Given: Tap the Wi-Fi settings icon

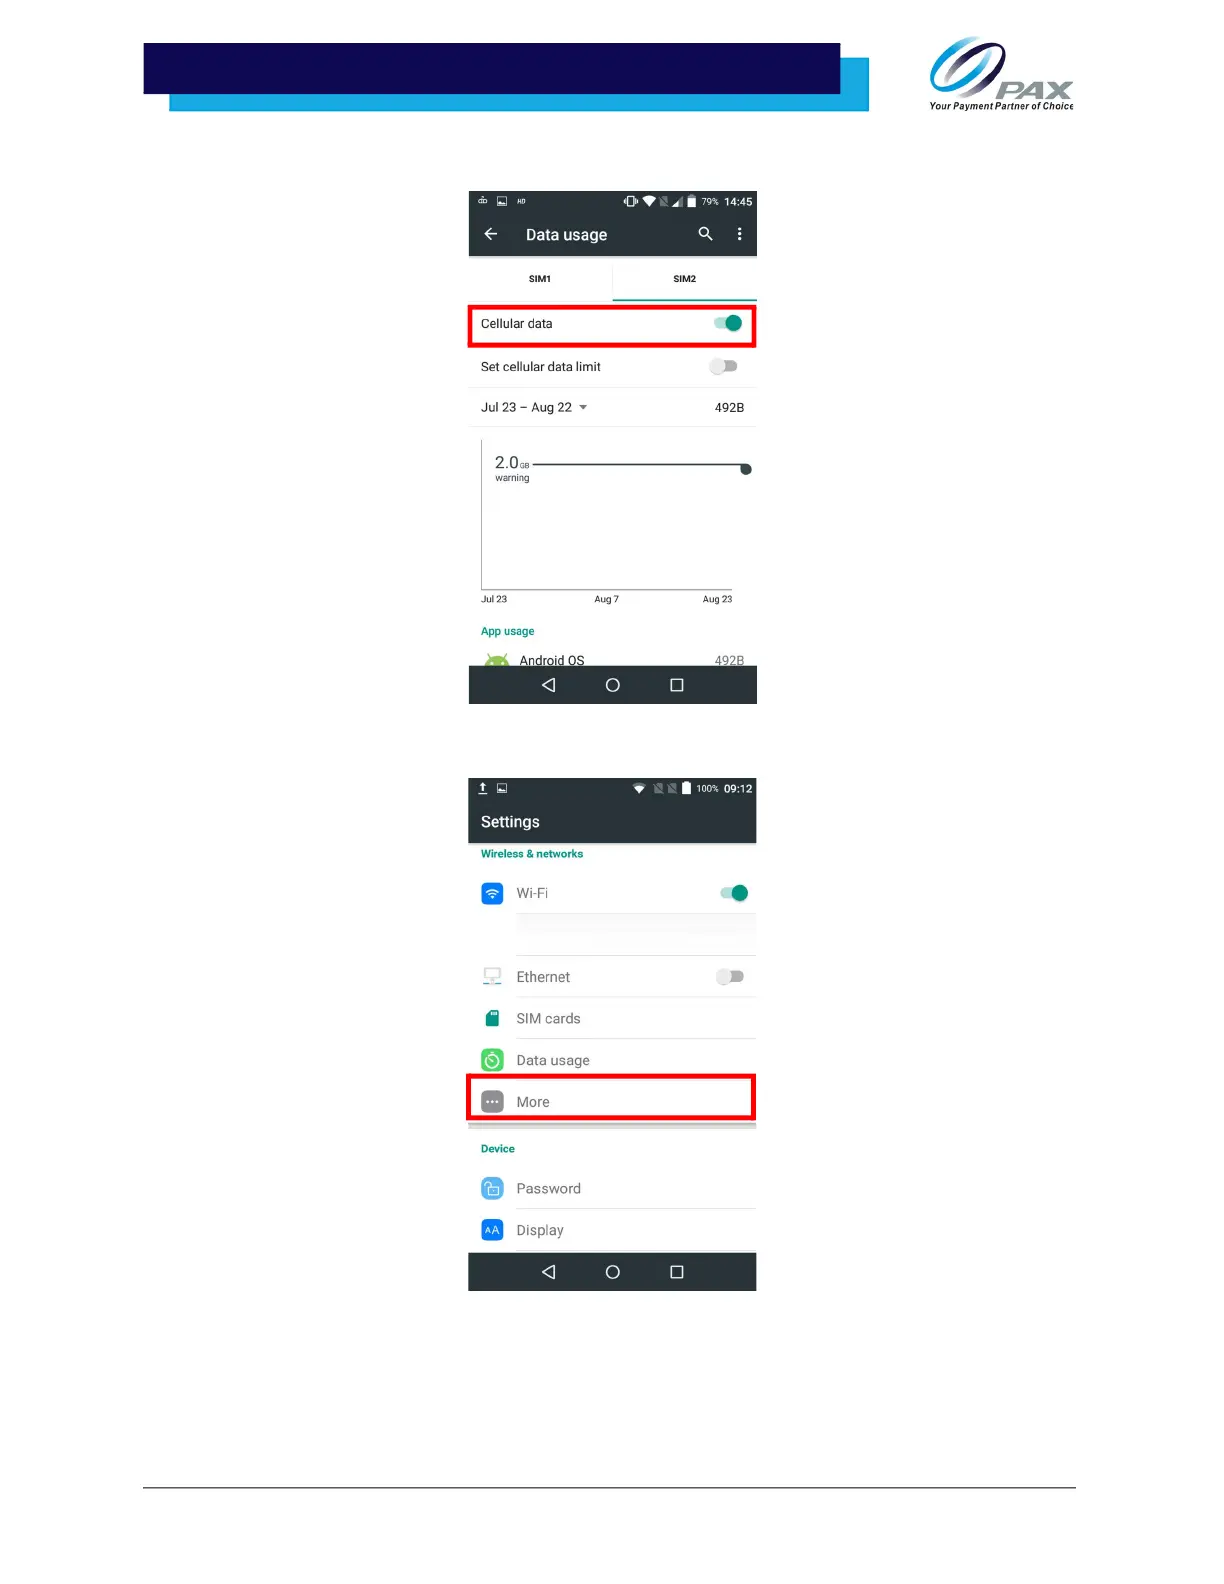Looking at the screenshot, I should click(492, 893).
